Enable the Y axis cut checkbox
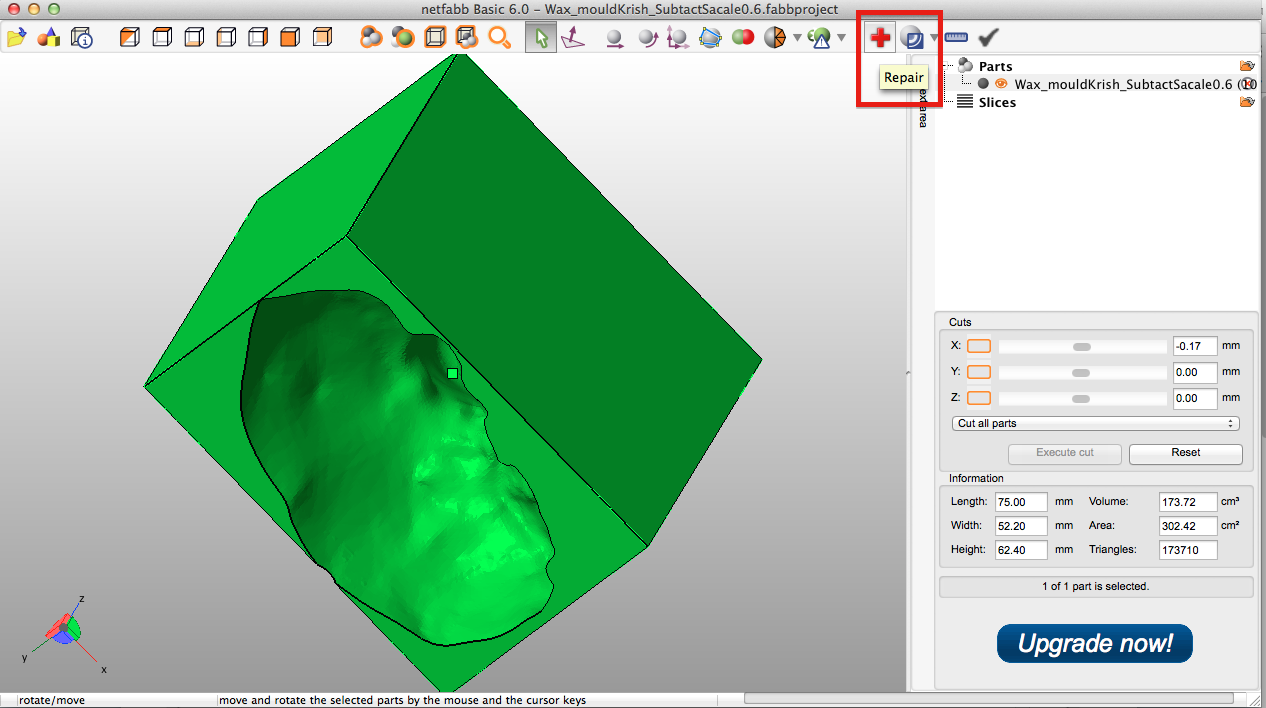Screen dimensions: 1266x708 978,372
